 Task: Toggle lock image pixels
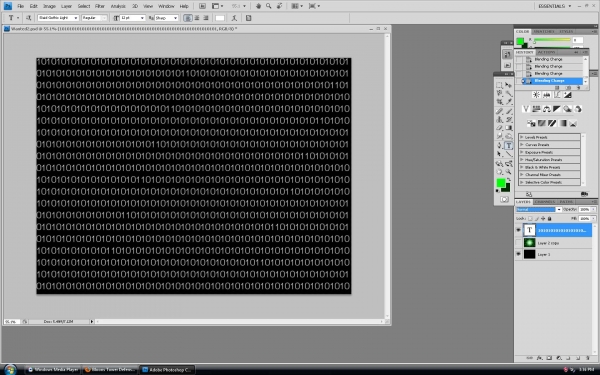click(536, 218)
